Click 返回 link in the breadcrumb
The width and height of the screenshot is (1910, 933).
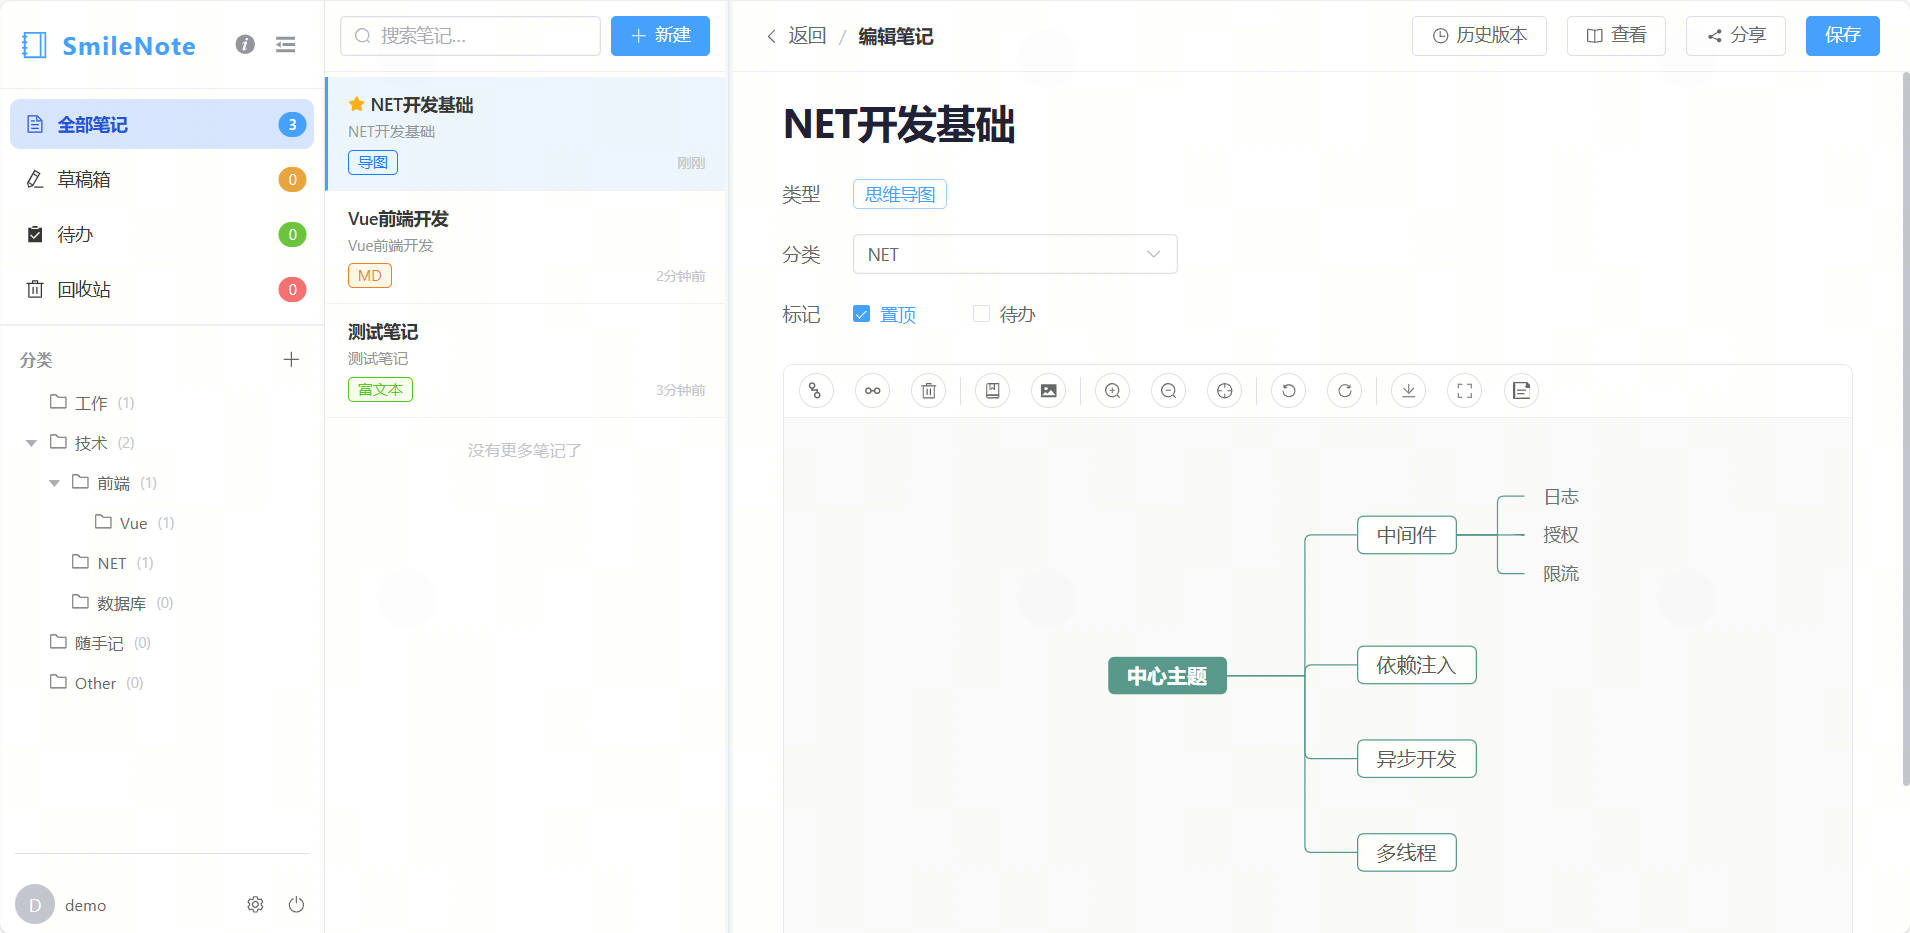pos(797,36)
